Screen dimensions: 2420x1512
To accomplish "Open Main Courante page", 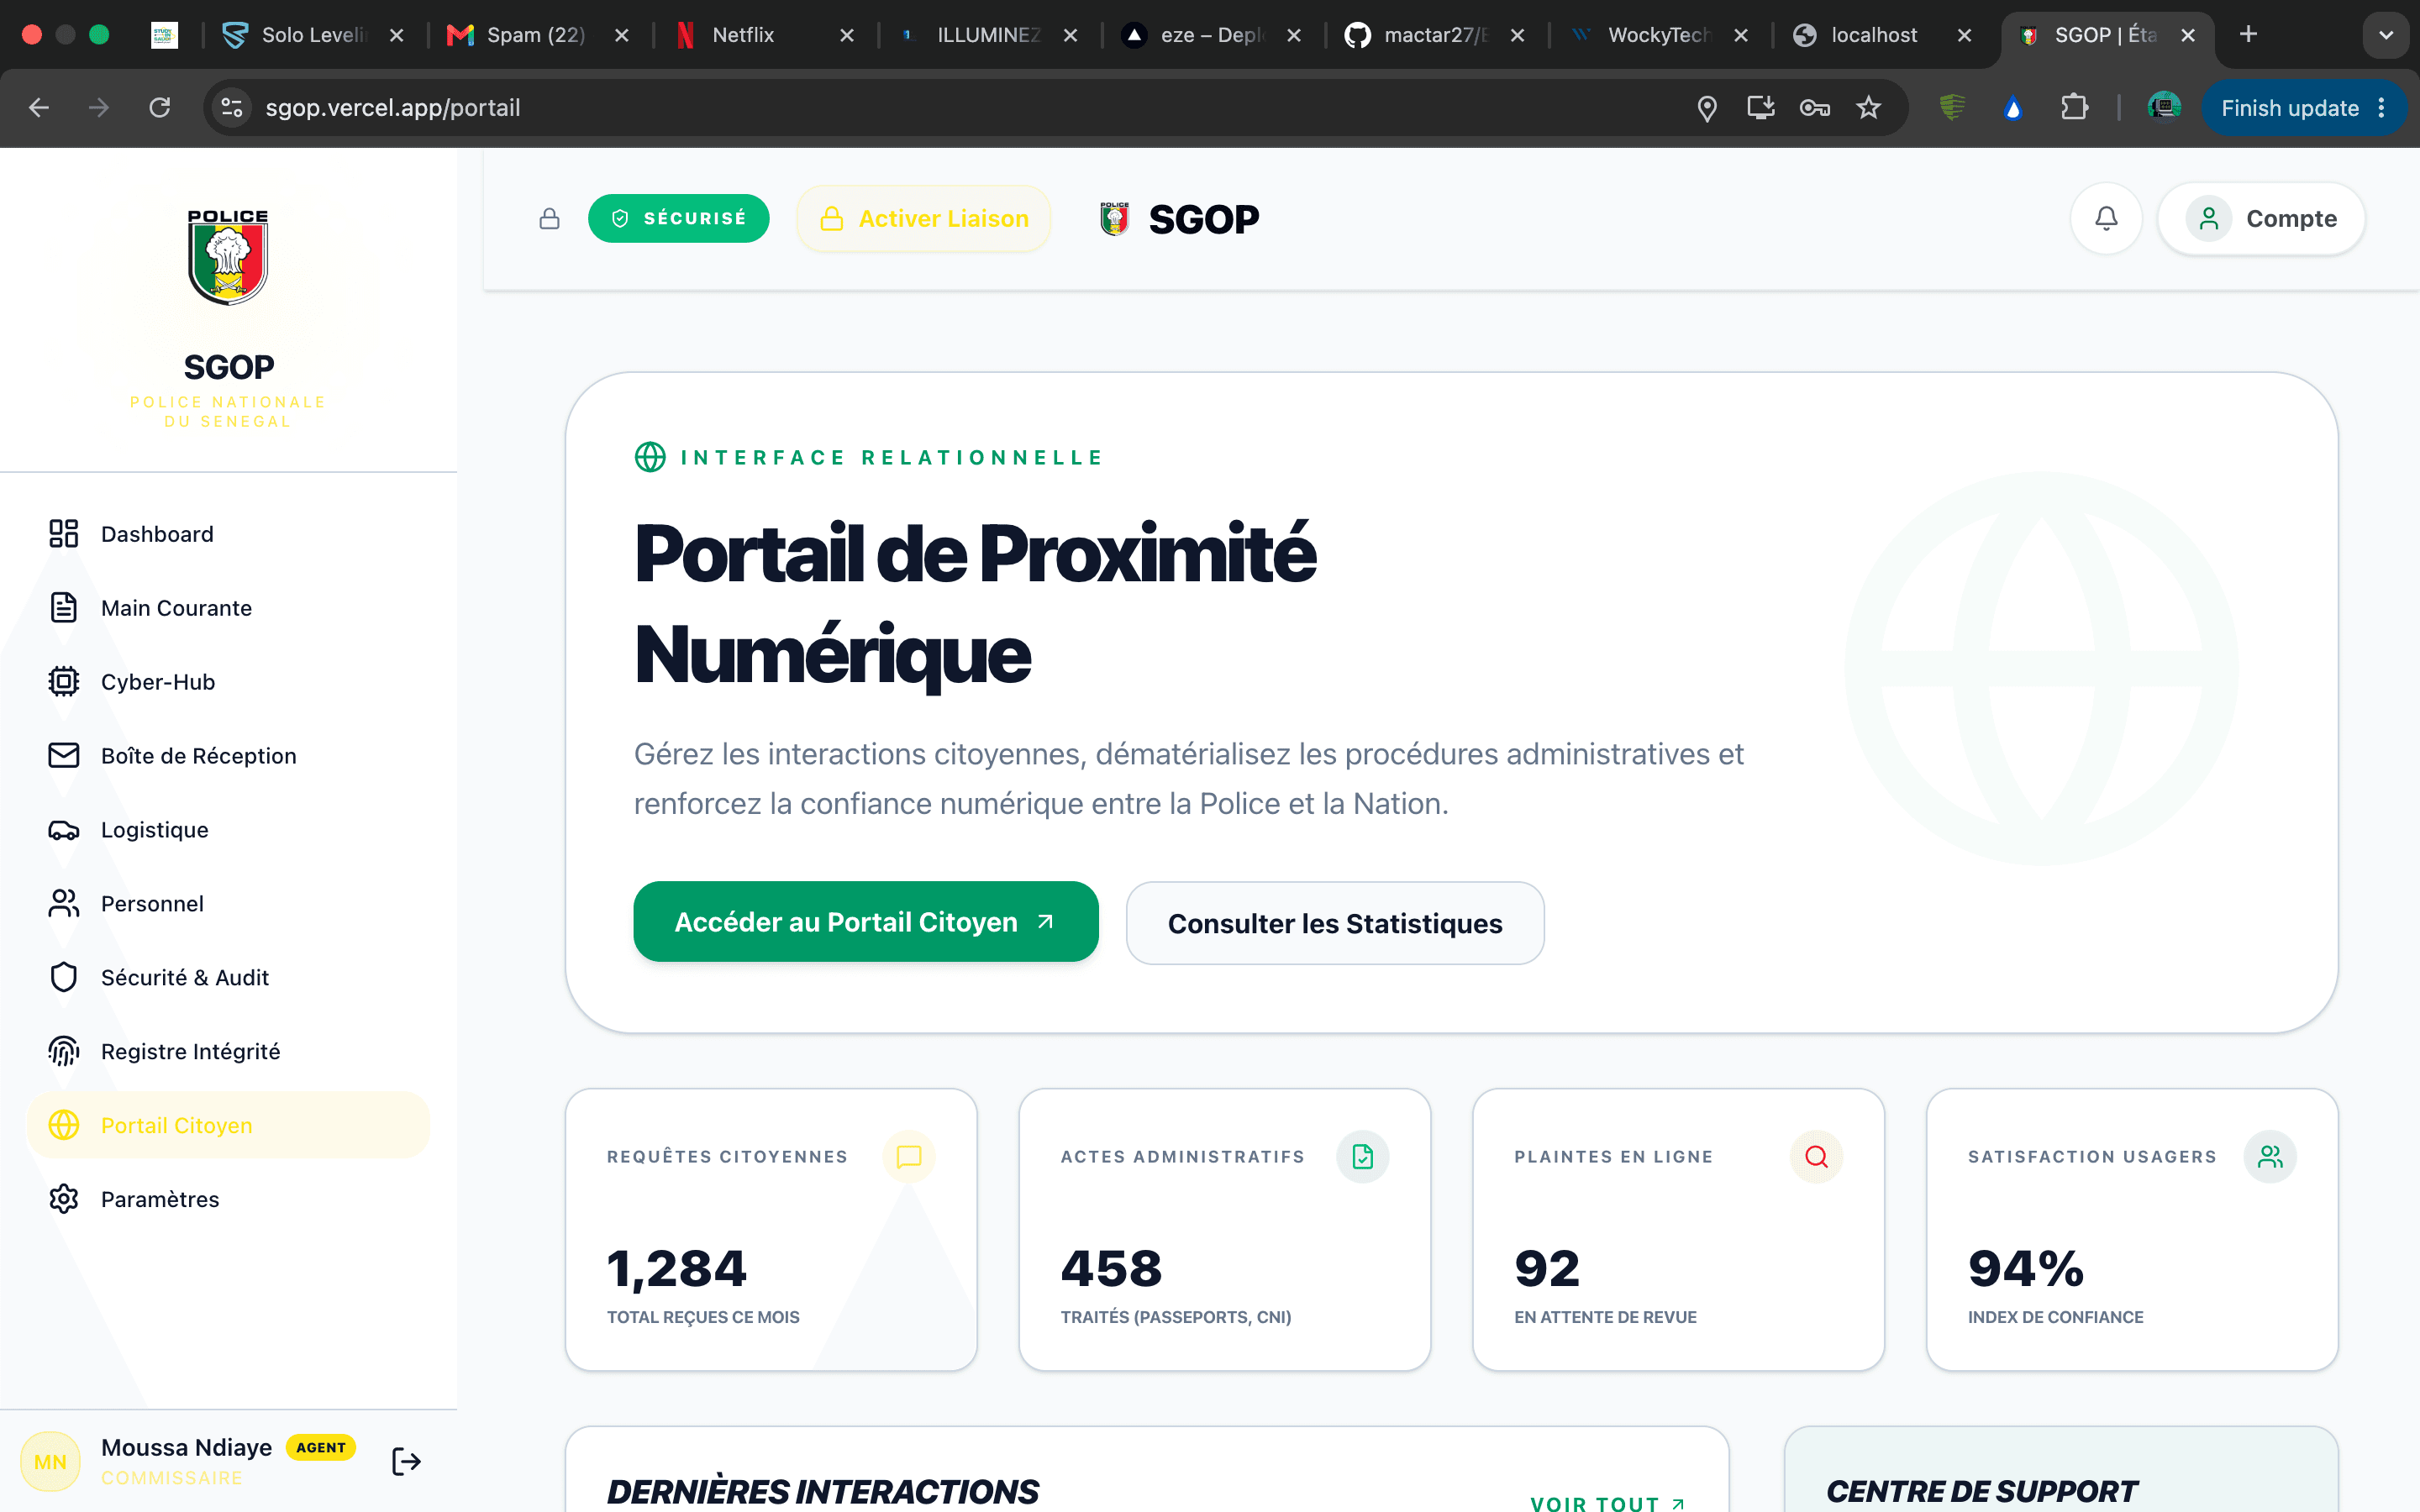I will pos(228,608).
